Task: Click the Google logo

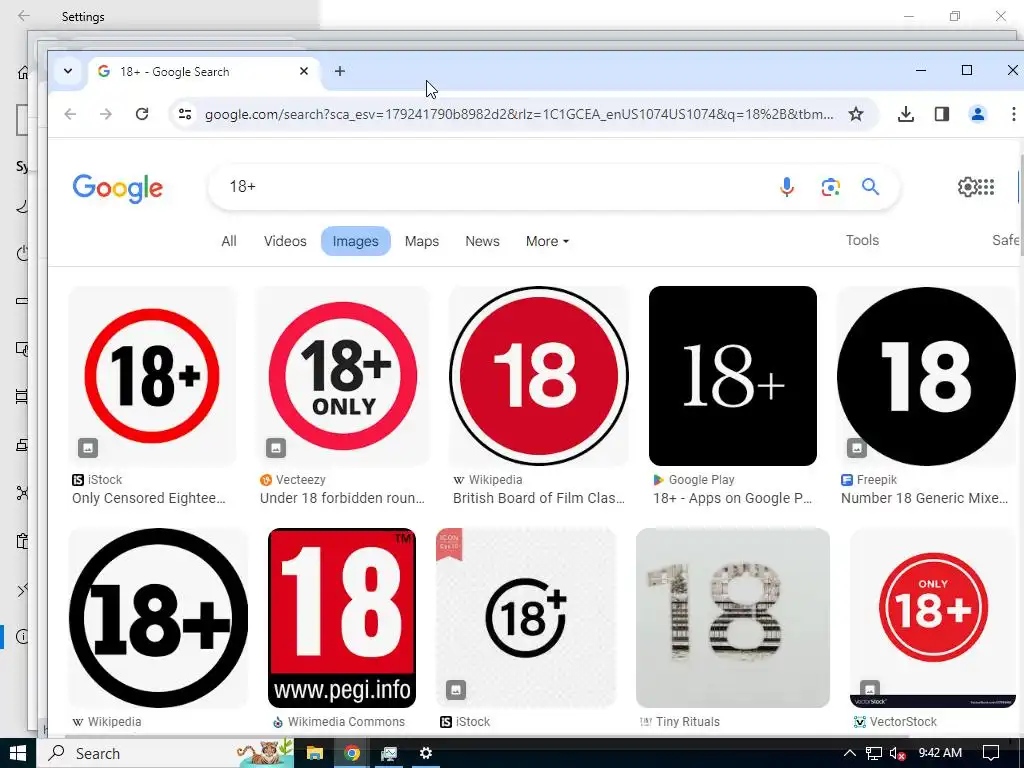Action: [118, 188]
